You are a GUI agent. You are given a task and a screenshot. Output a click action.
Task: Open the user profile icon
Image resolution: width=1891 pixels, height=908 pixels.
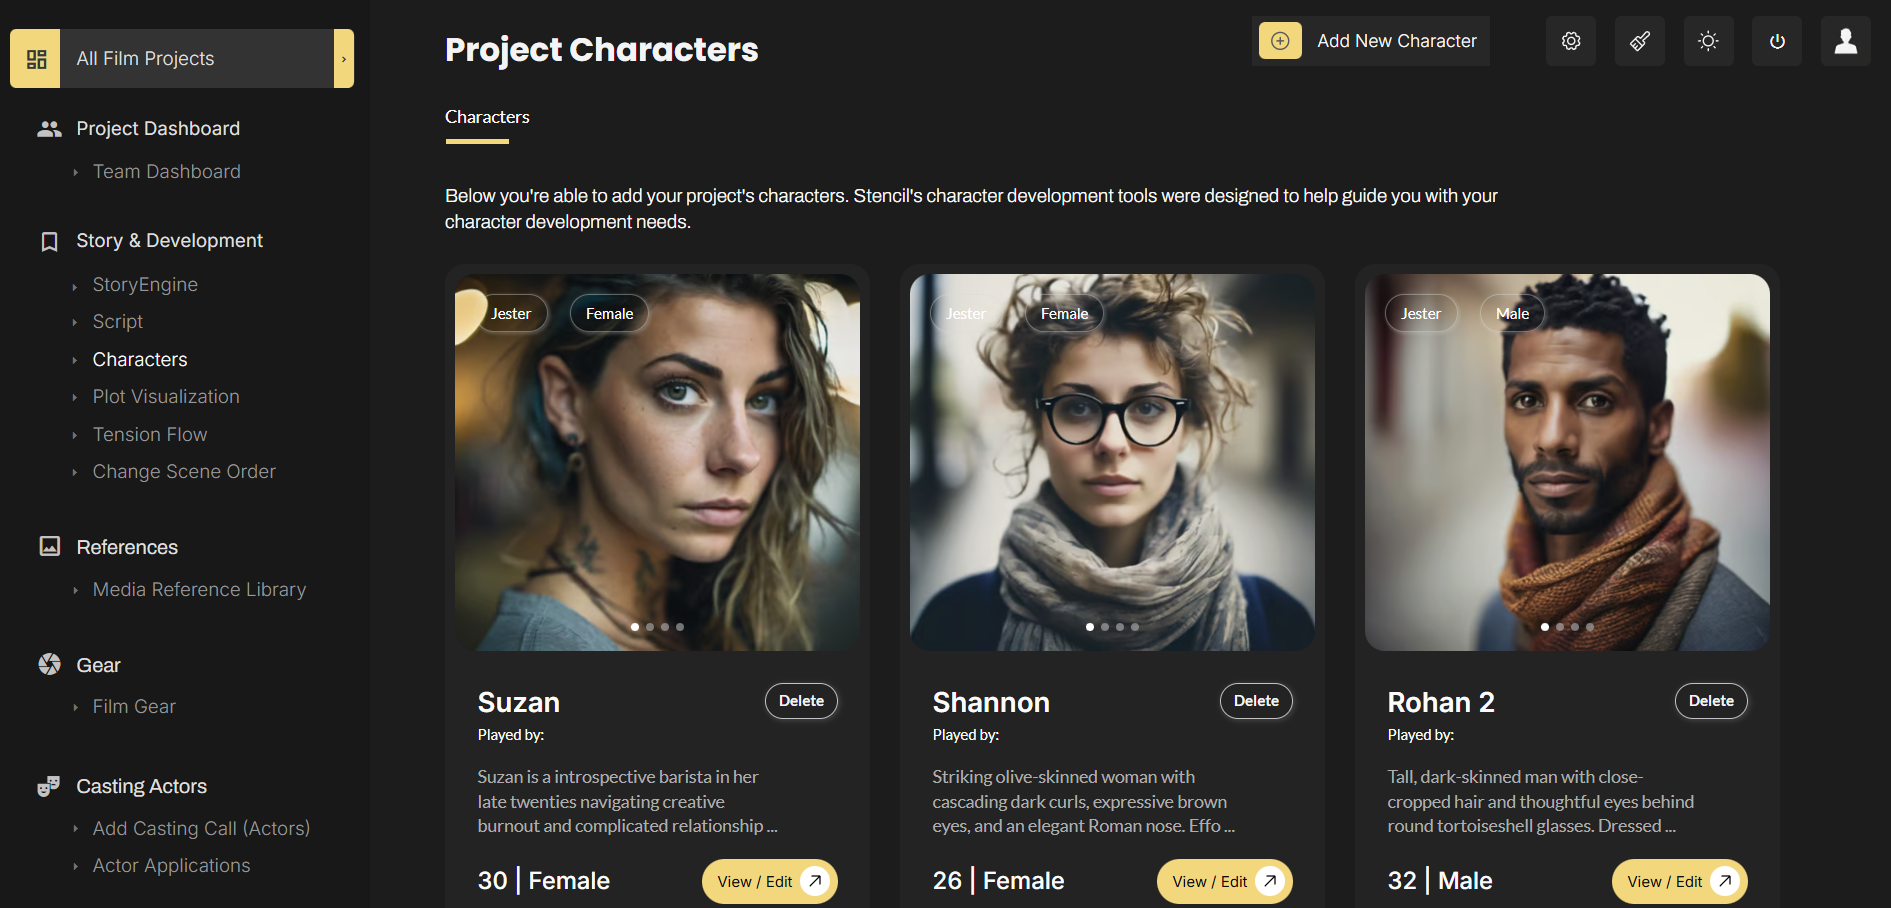click(x=1845, y=41)
